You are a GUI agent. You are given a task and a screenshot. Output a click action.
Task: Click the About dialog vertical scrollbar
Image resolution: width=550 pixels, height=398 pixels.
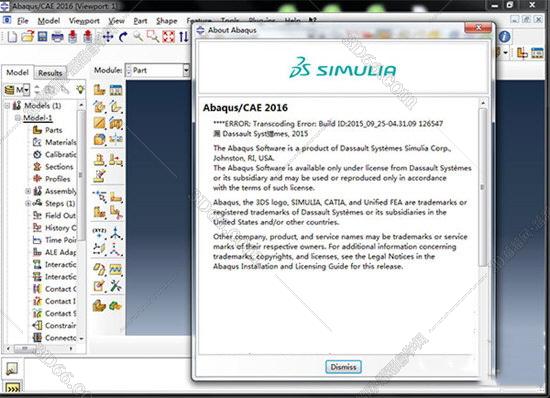pyautogui.click(x=483, y=187)
